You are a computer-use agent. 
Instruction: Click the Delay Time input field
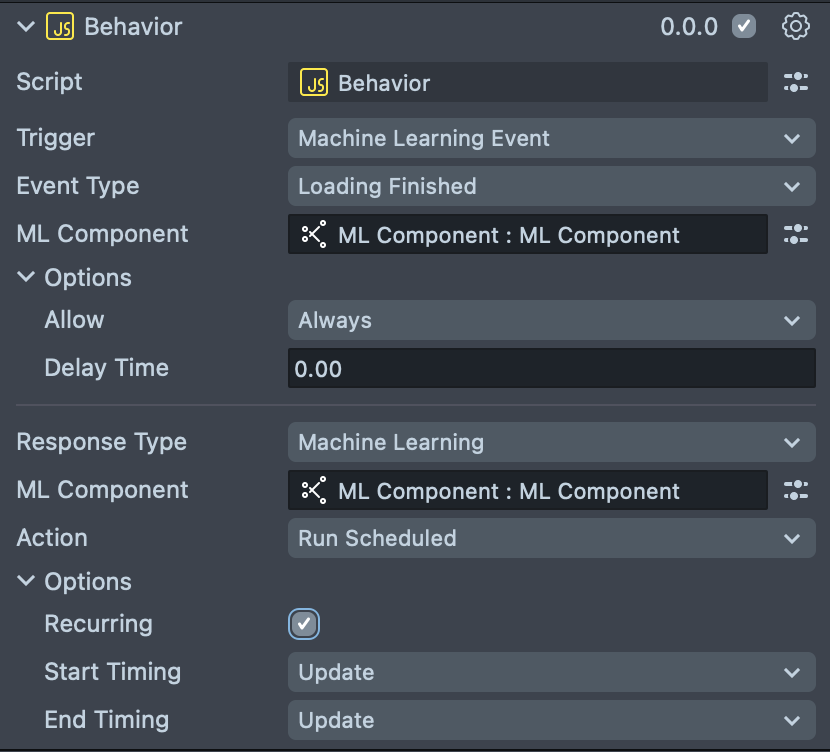click(551, 369)
